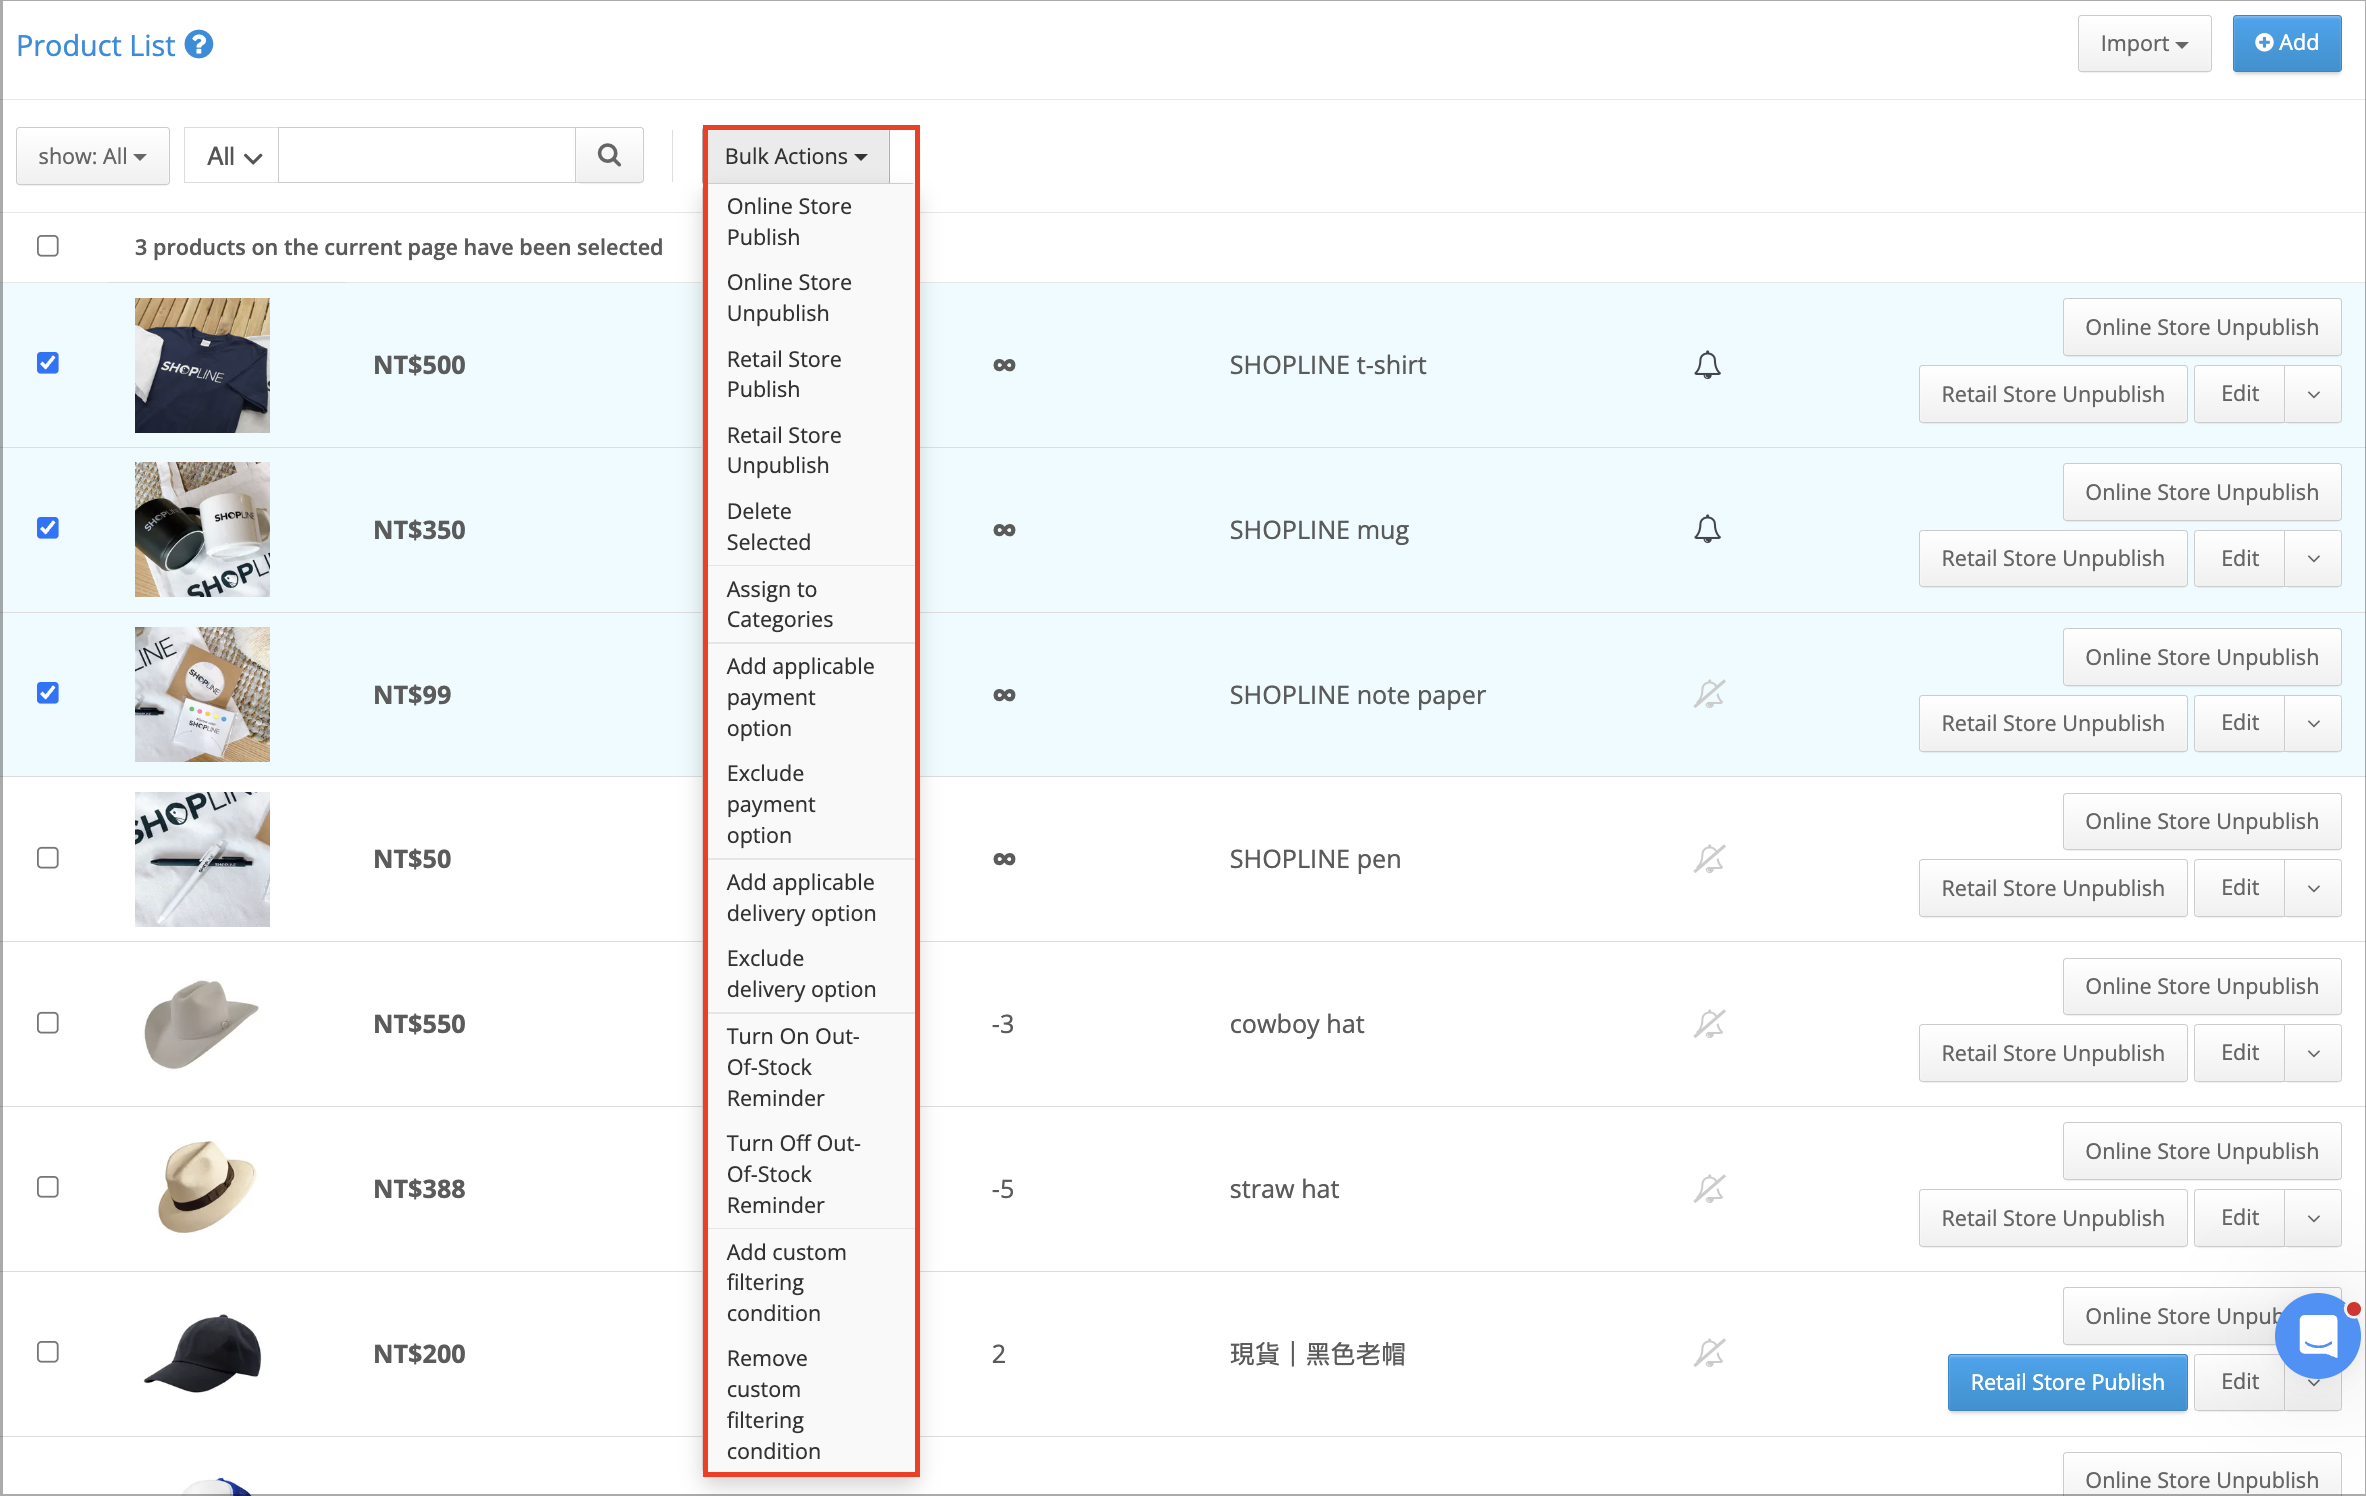This screenshot has width=2366, height=1496.
Task: Uncheck the SHOPLINE mug checkbox
Action: [48, 528]
